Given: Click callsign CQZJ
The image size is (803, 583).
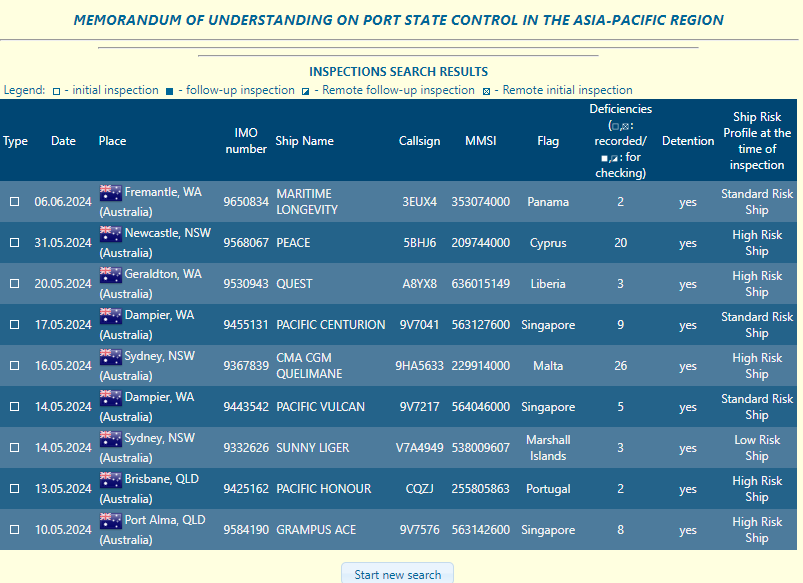Looking at the screenshot, I should pyautogui.click(x=419, y=488).
